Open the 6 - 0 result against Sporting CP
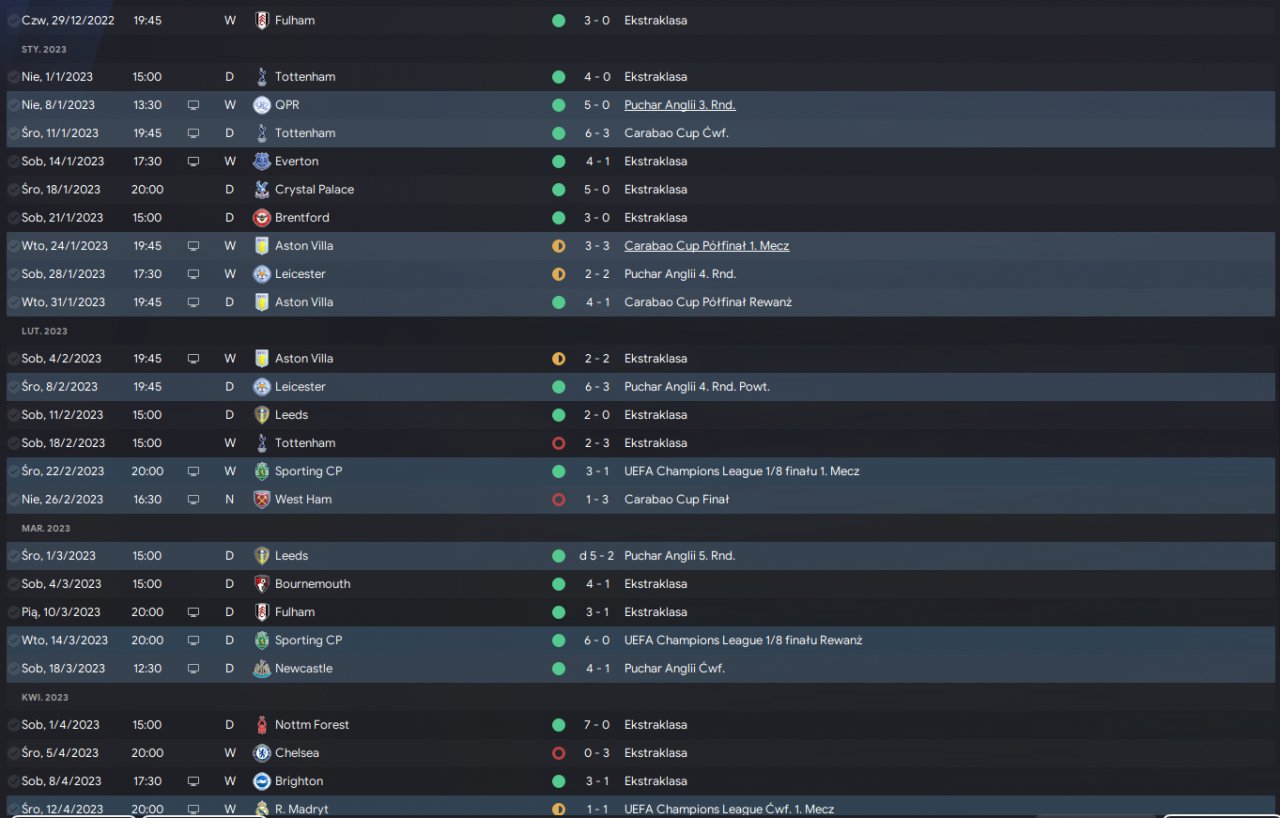This screenshot has height=818, width=1280. point(597,640)
